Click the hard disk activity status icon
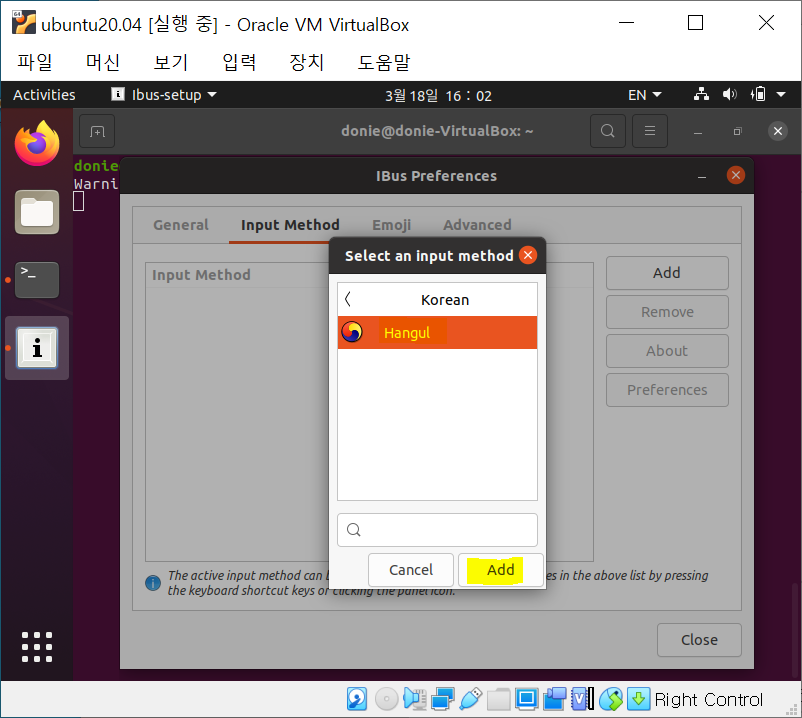The width and height of the screenshot is (802, 718). pos(357,699)
